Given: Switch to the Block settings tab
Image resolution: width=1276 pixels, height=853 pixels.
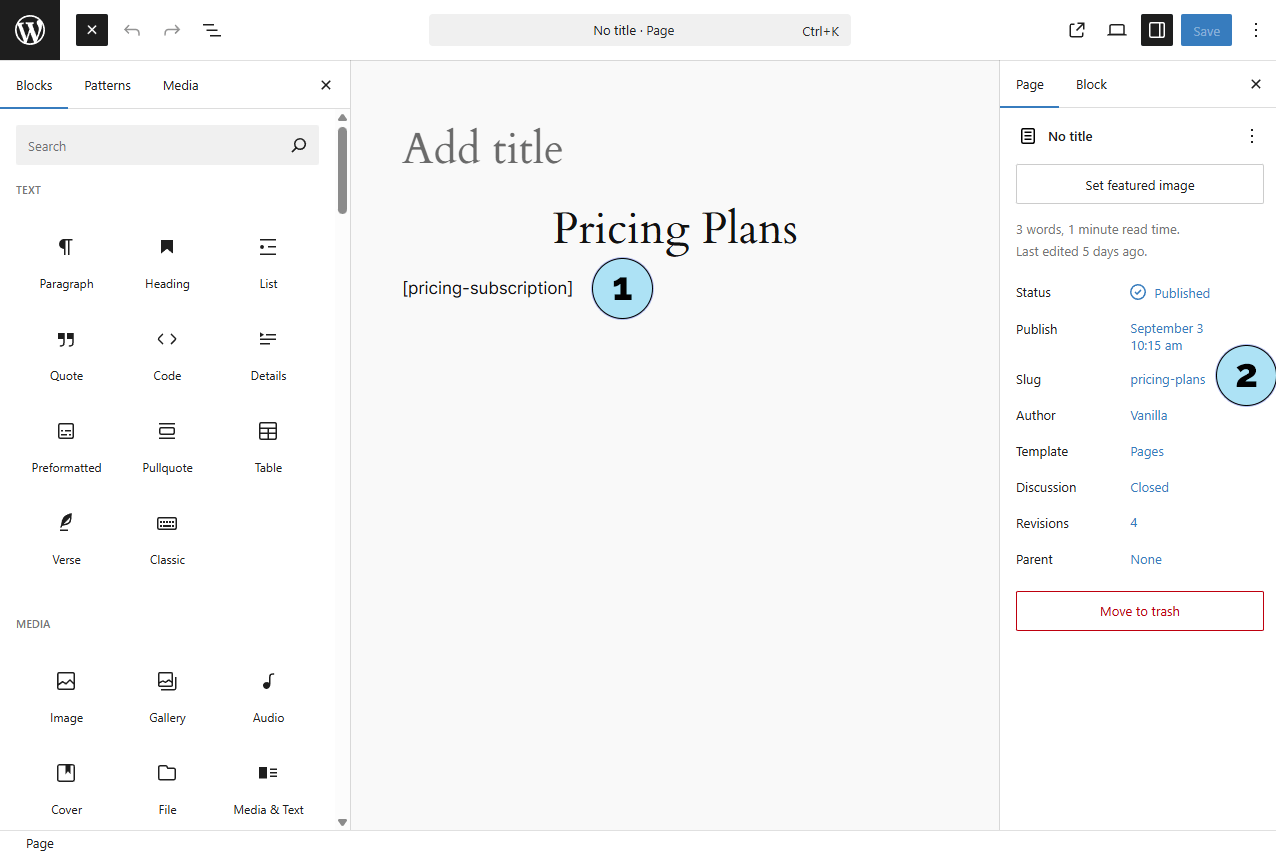Looking at the screenshot, I should click(x=1091, y=85).
